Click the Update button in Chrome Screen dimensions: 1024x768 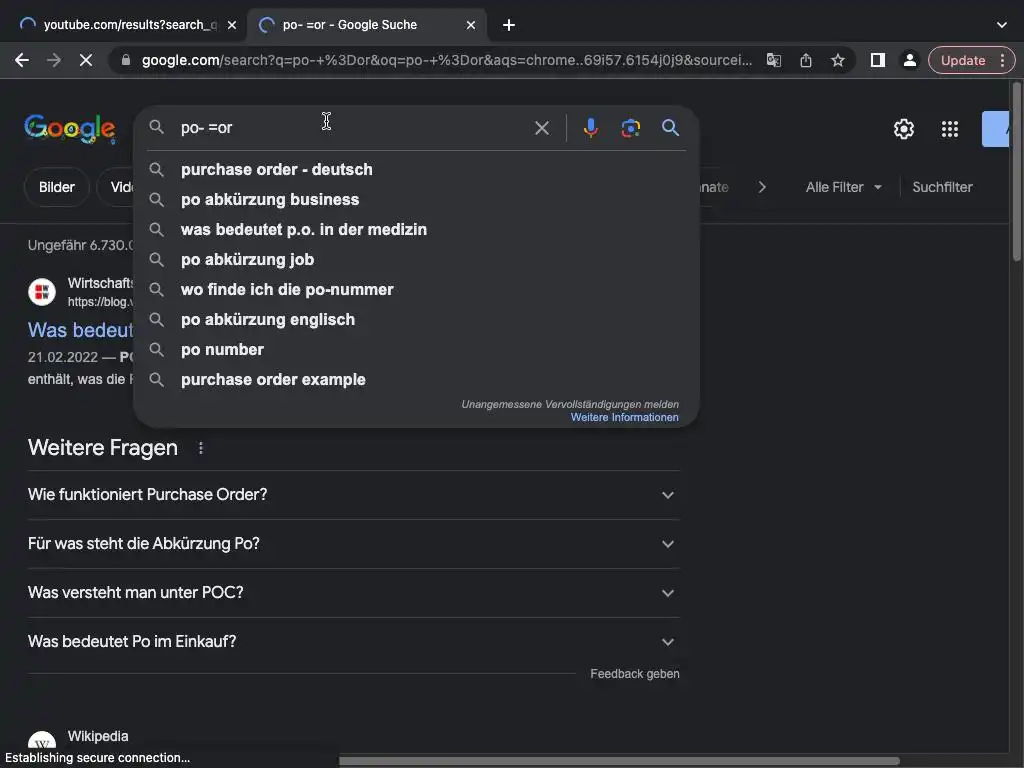[x=963, y=61]
